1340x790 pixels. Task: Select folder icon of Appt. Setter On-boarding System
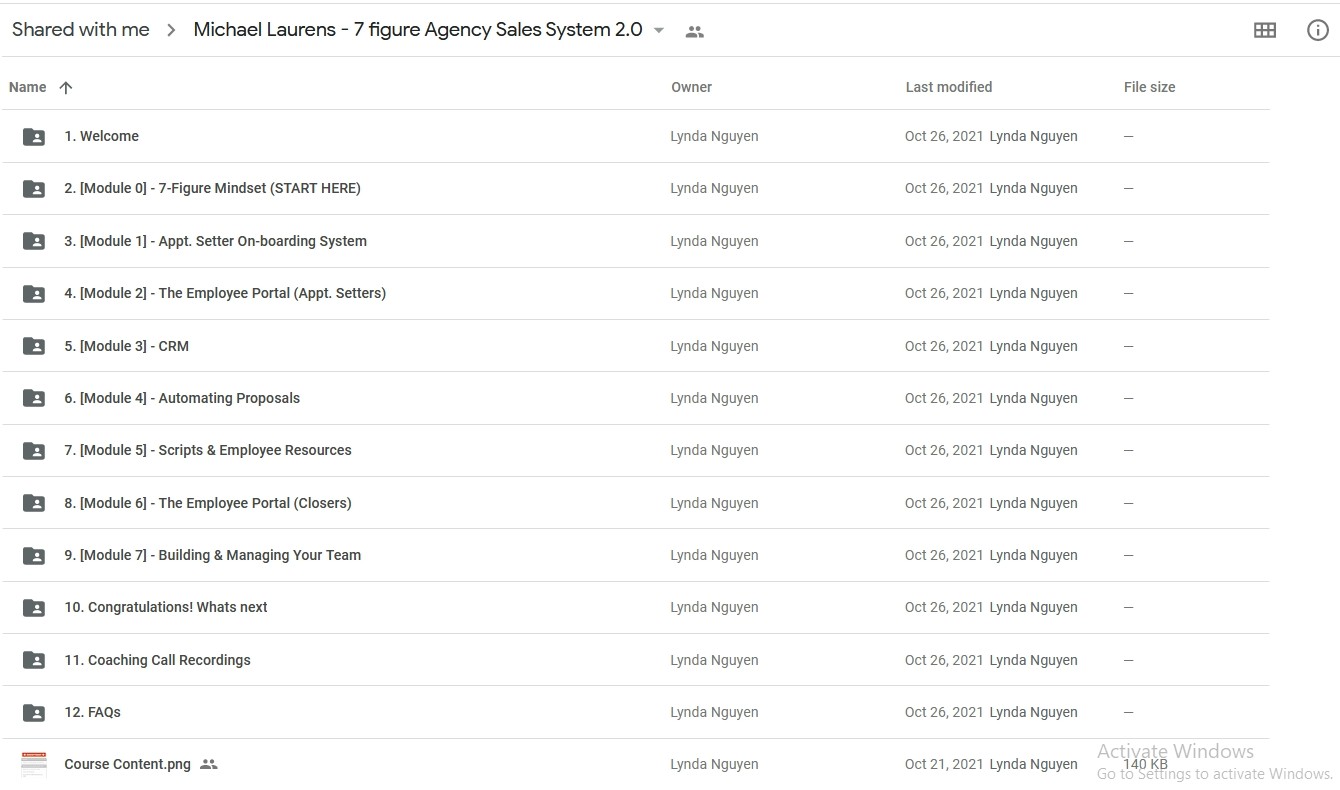(34, 241)
